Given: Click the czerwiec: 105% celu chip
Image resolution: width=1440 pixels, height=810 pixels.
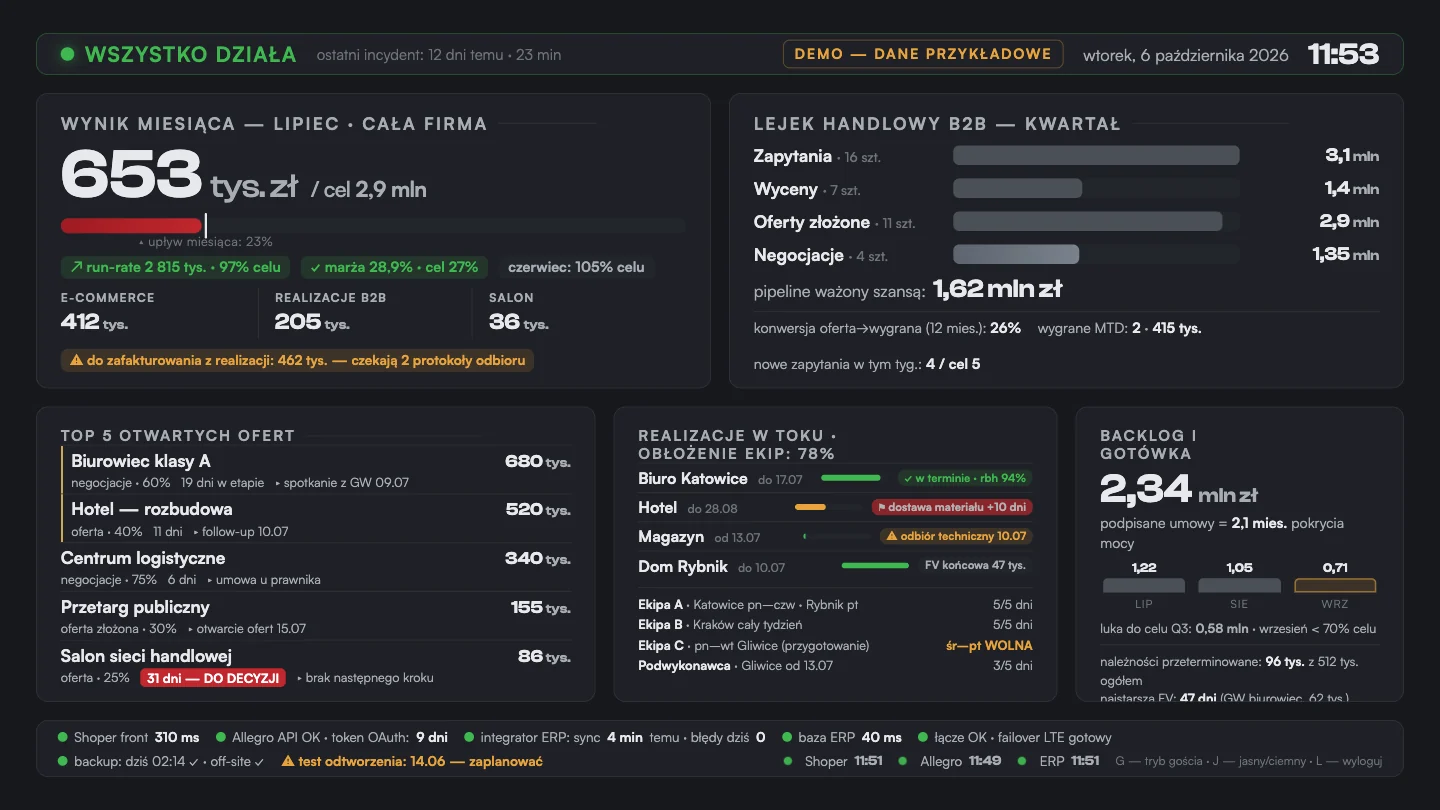Looking at the screenshot, I should [577, 267].
